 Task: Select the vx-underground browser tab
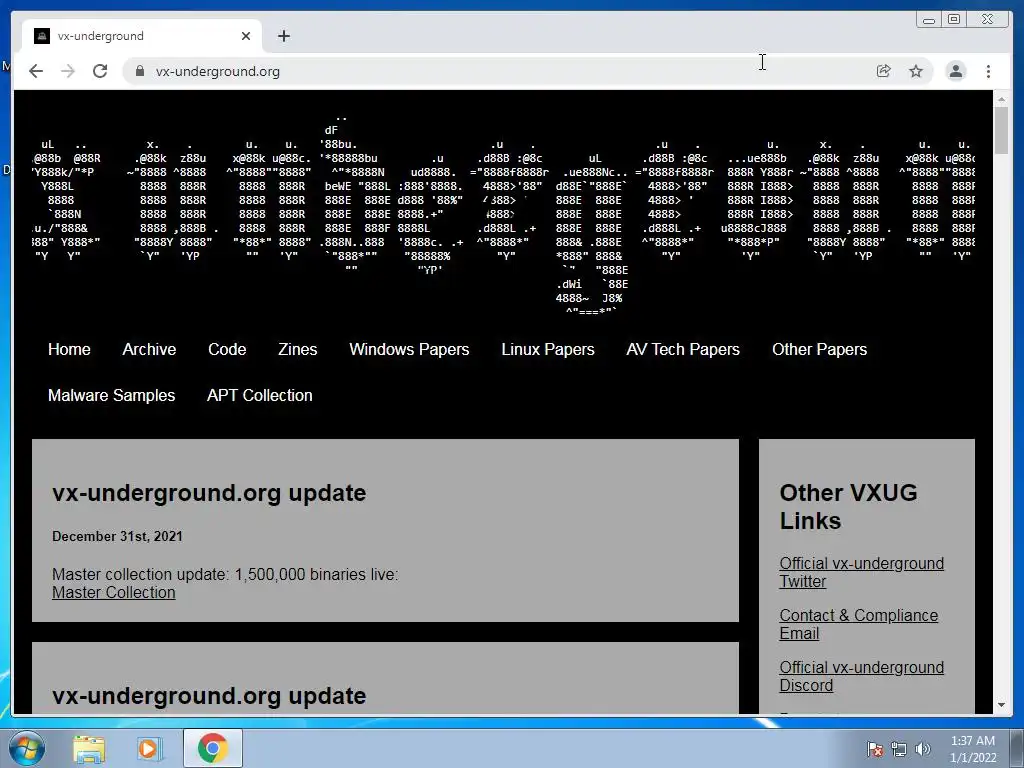142,36
